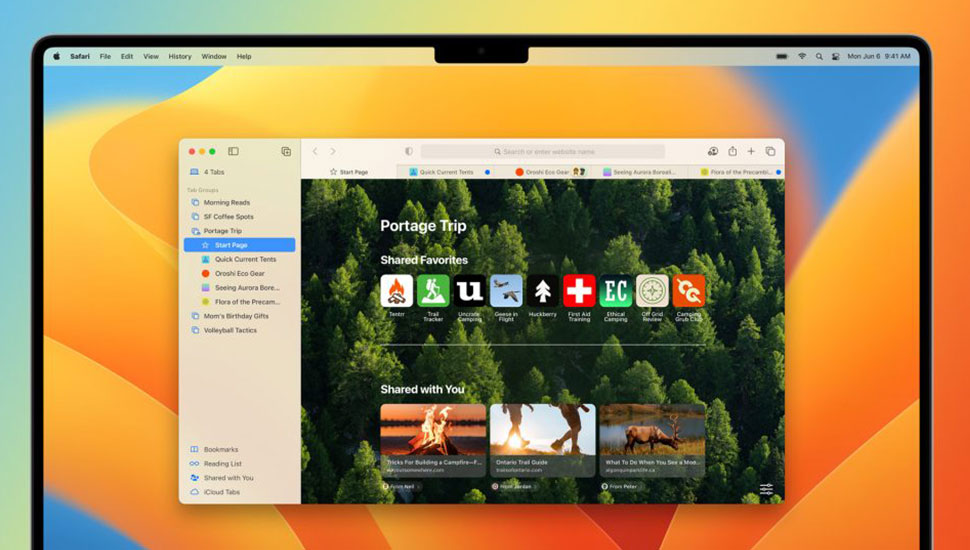Click the battery status icon
Image resolution: width=970 pixels, height=550 pixels.
coord(782,56)
